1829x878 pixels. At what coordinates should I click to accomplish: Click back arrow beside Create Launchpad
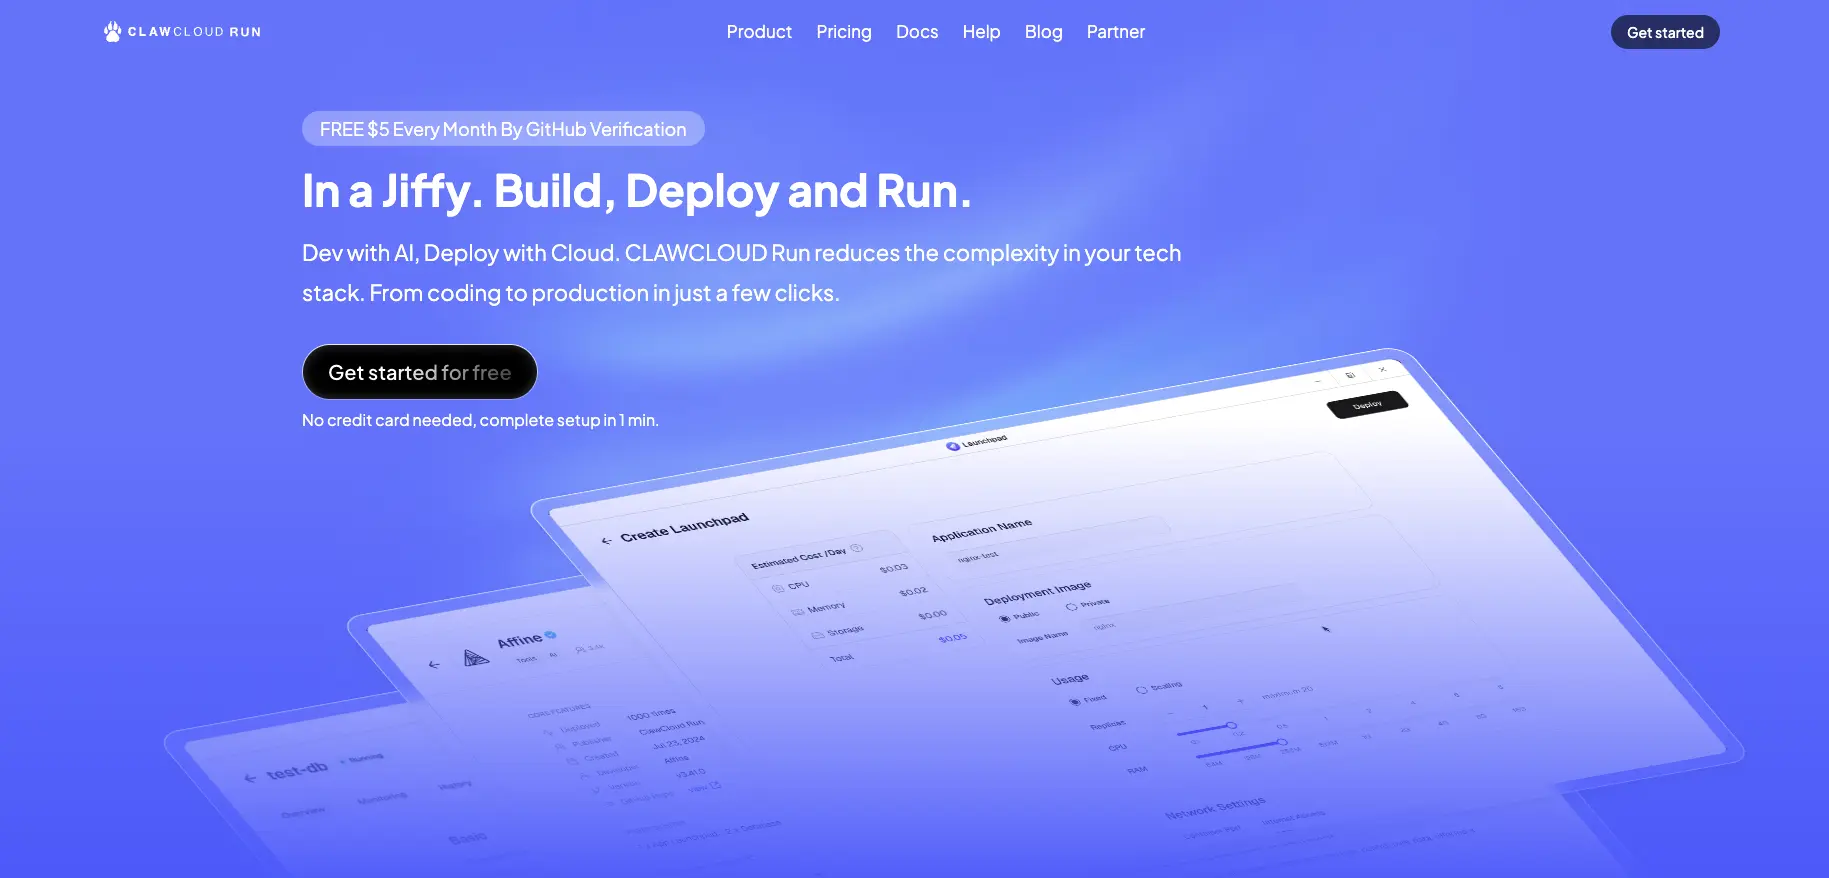(606, 541)
